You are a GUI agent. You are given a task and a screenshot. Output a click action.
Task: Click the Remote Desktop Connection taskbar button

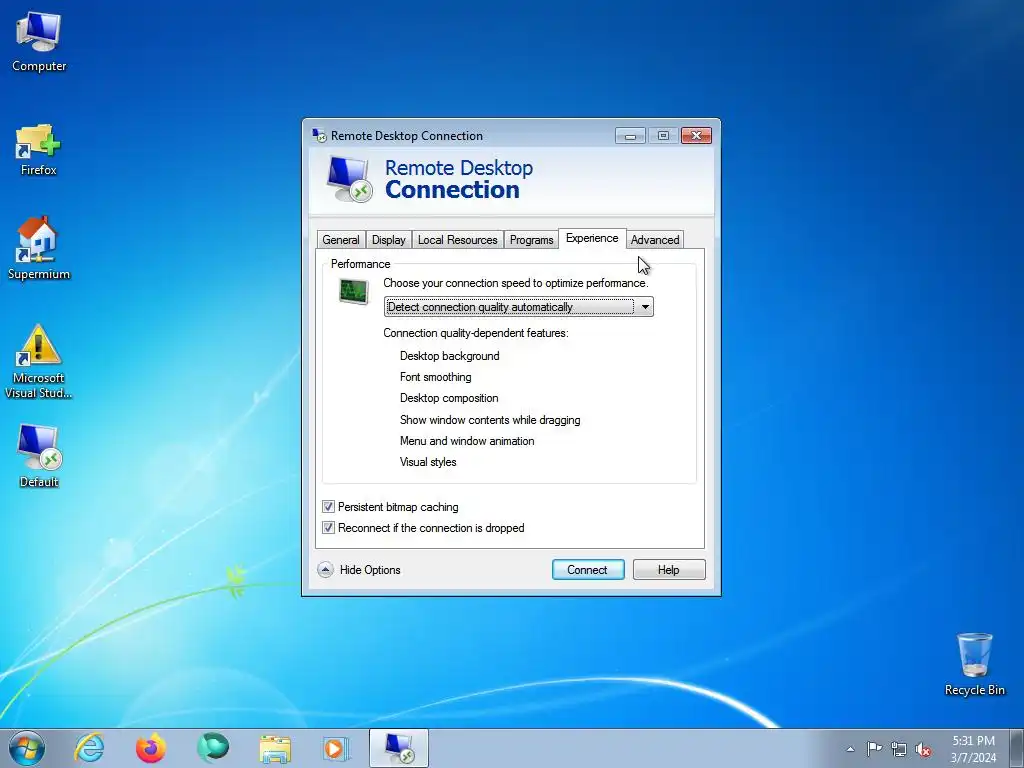click(399, 748)
